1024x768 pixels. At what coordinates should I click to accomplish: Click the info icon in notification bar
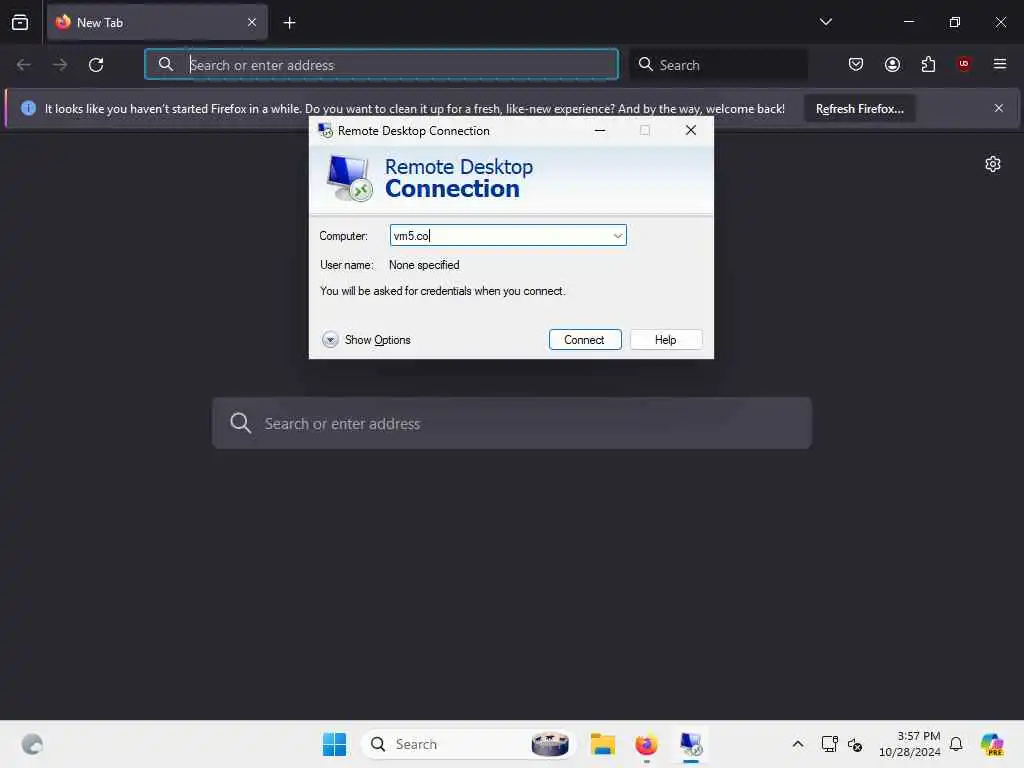pos(28,108)
